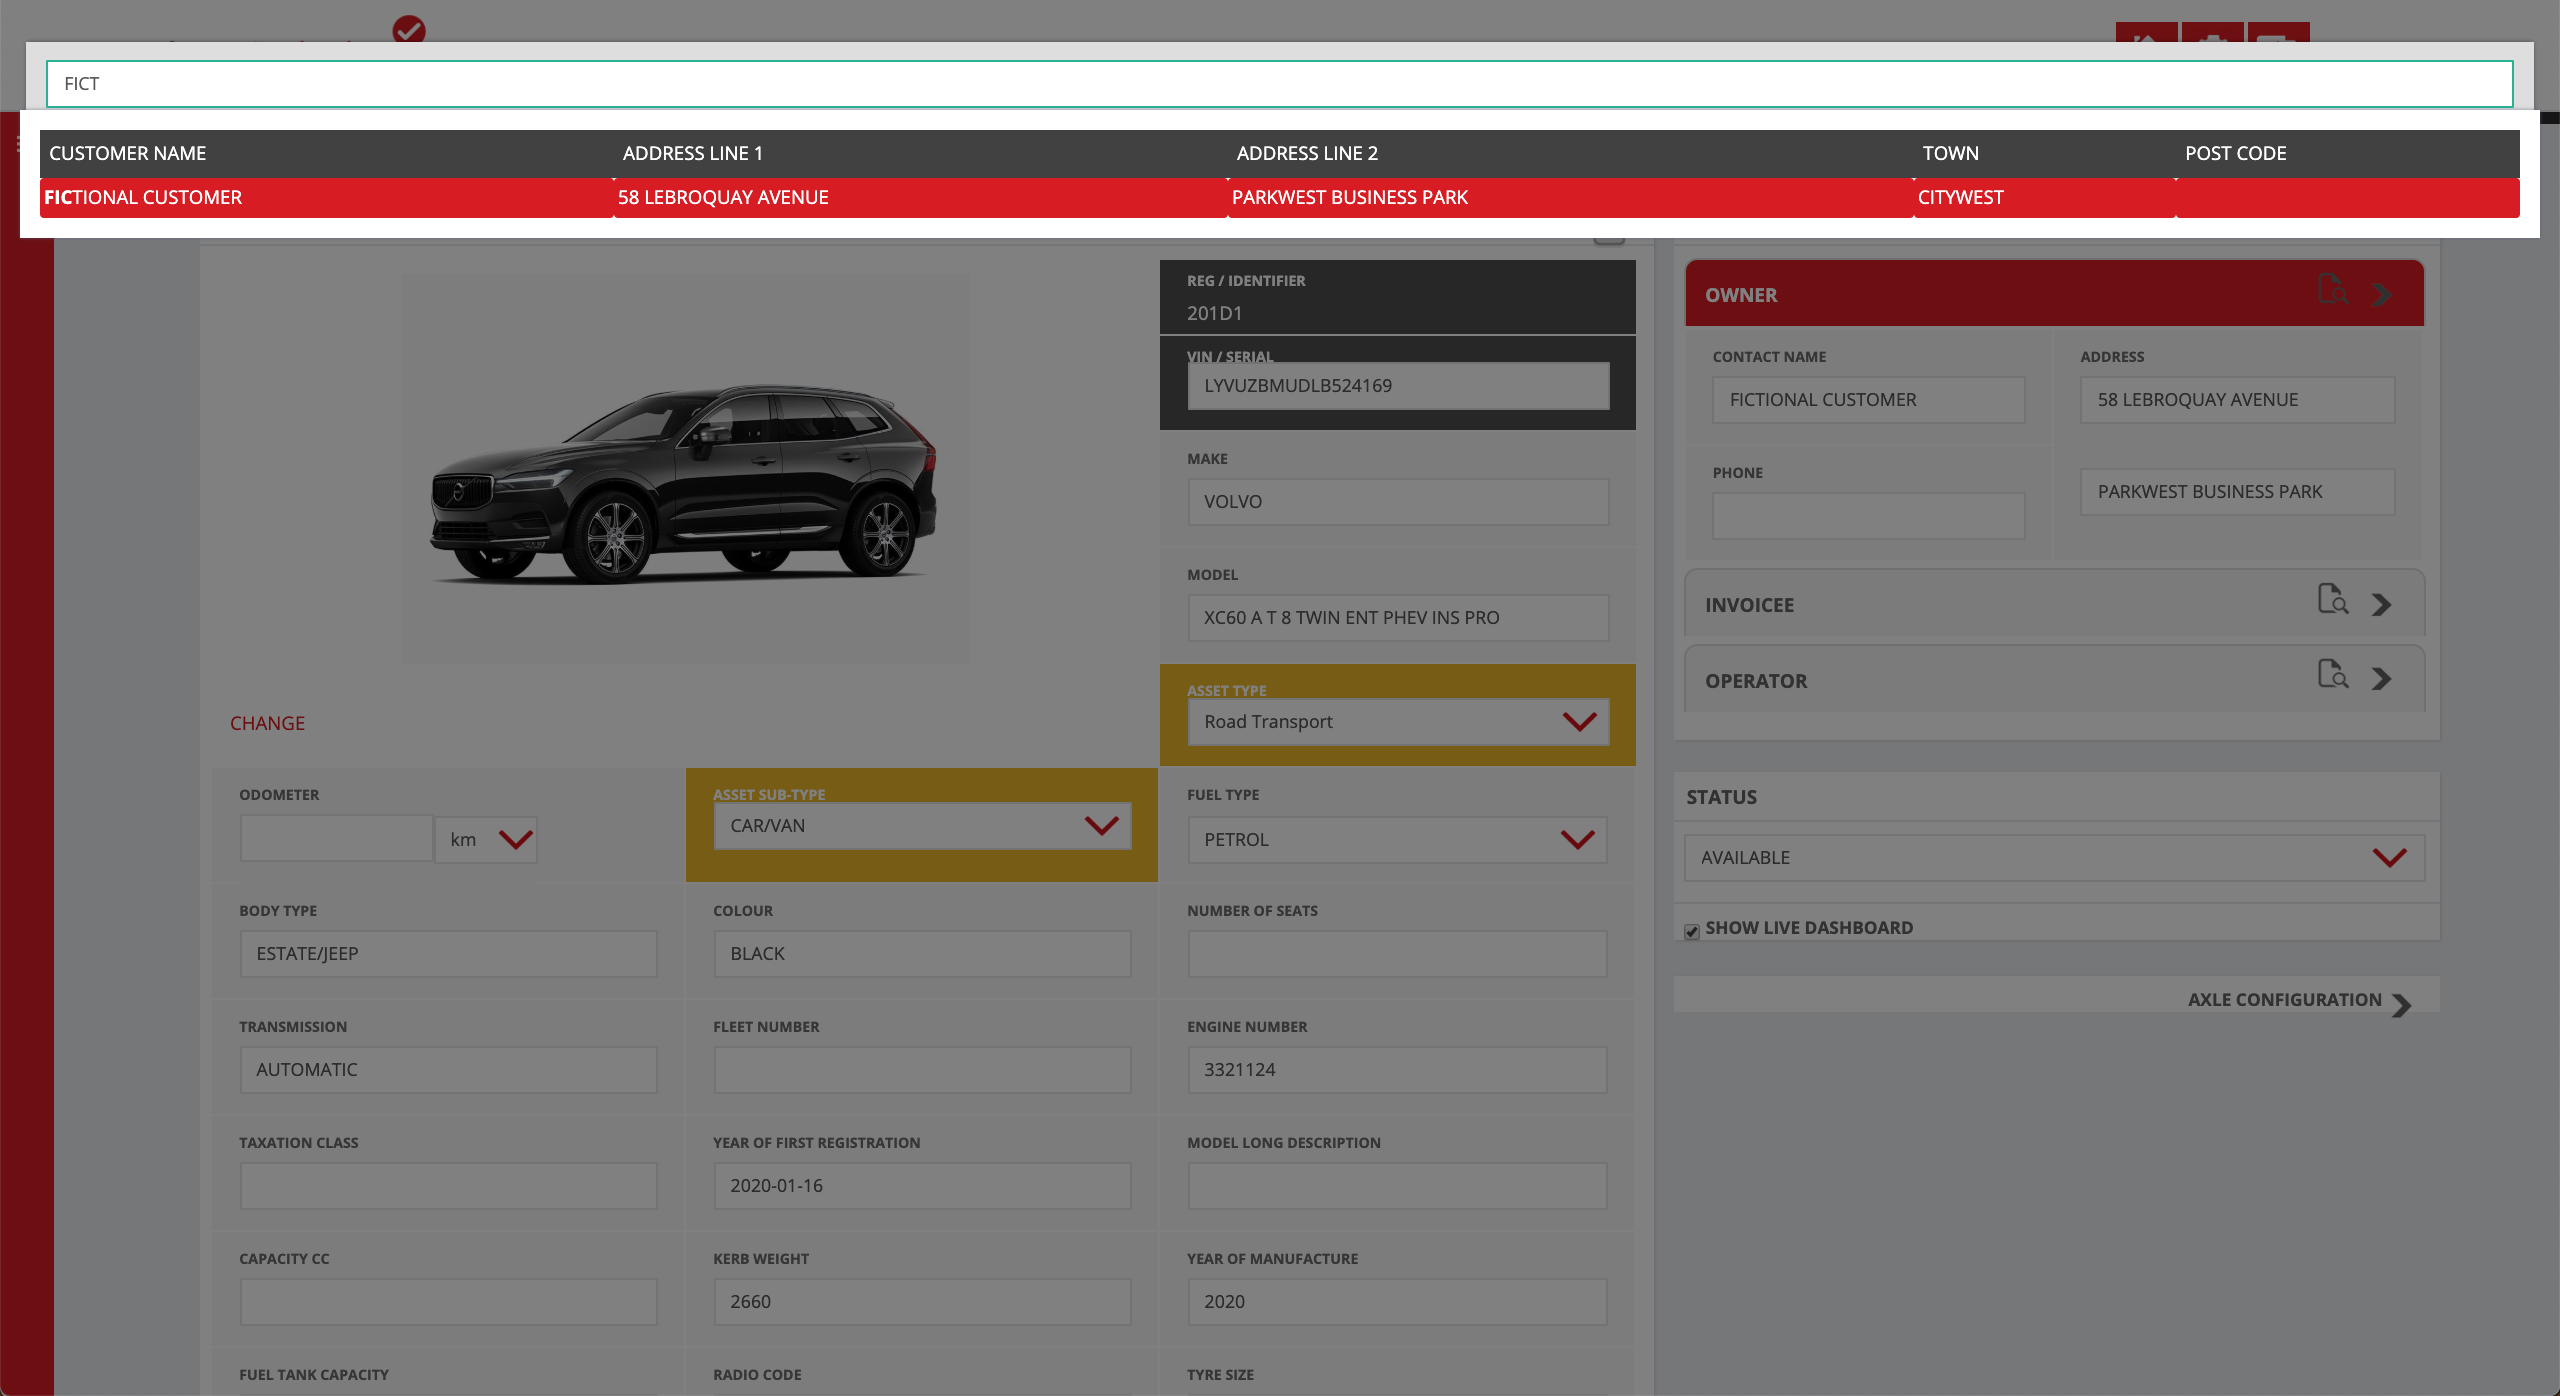Click the Odometer input field

click(x=336, y=838)
